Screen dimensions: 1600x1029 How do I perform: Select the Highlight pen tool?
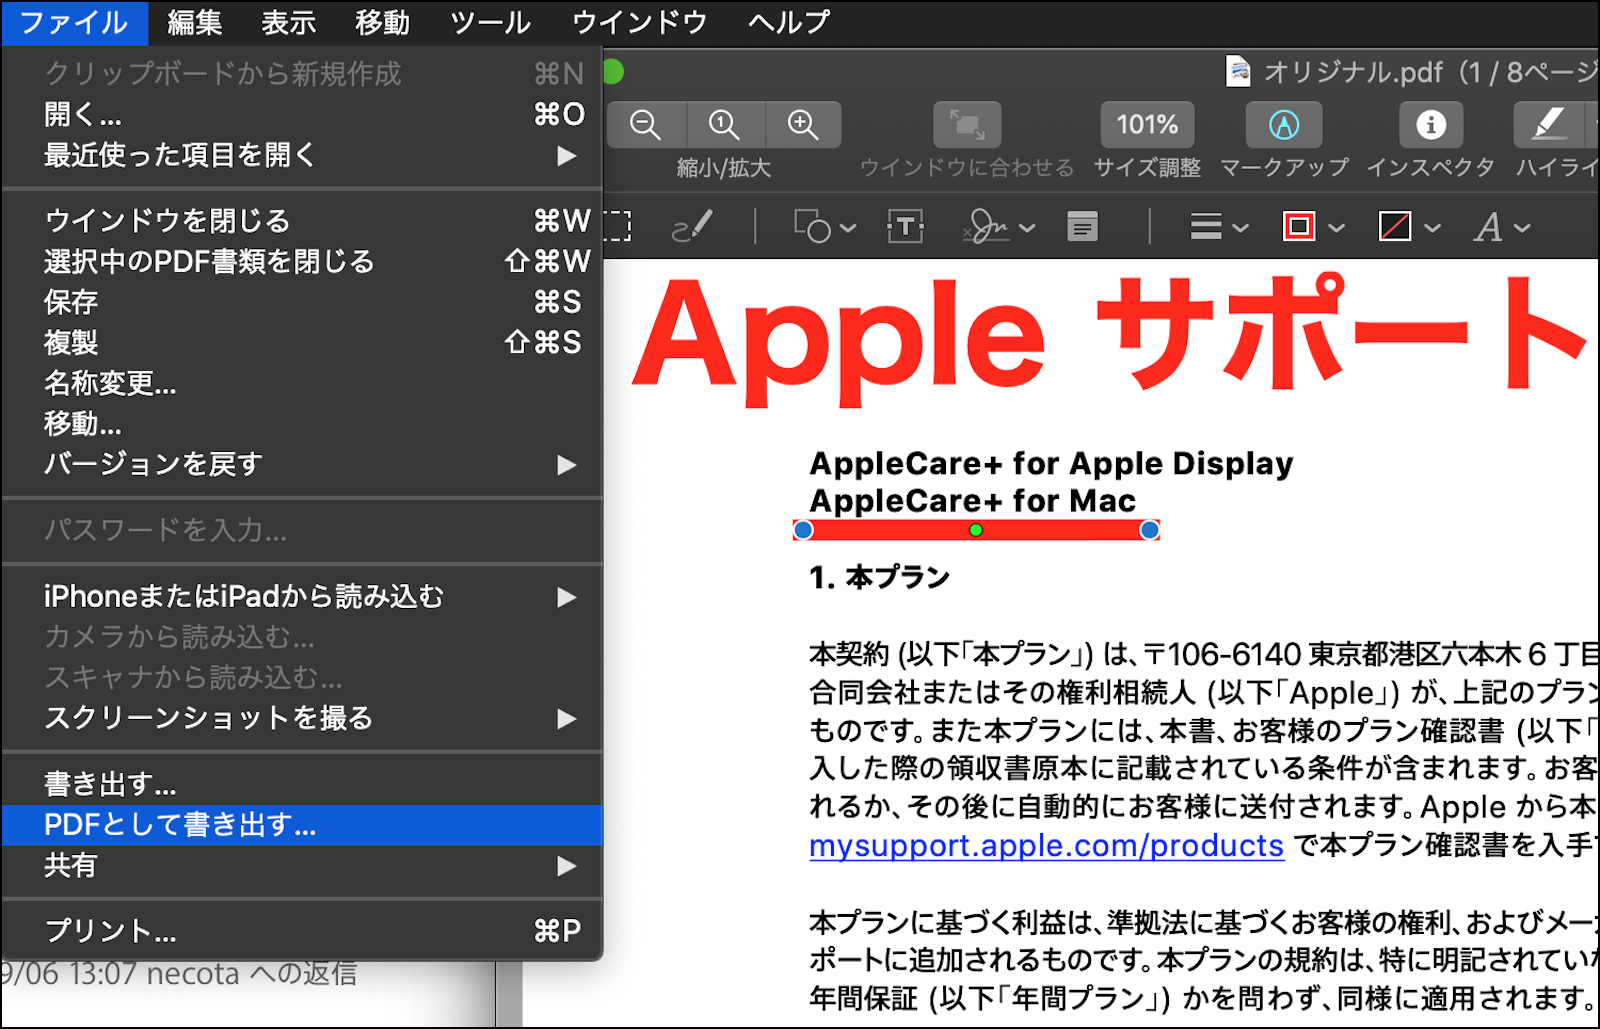coord(1548,125)
